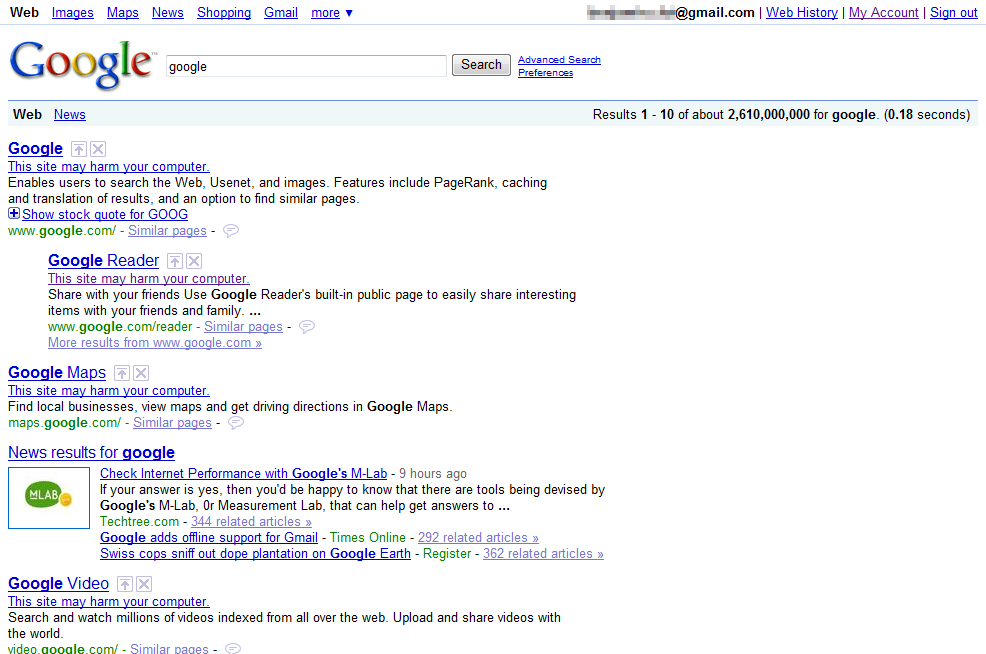Viewport: 986px width, 654px height.
Task: Click comment bubble for www.google.com result
Action: point(231,231)
